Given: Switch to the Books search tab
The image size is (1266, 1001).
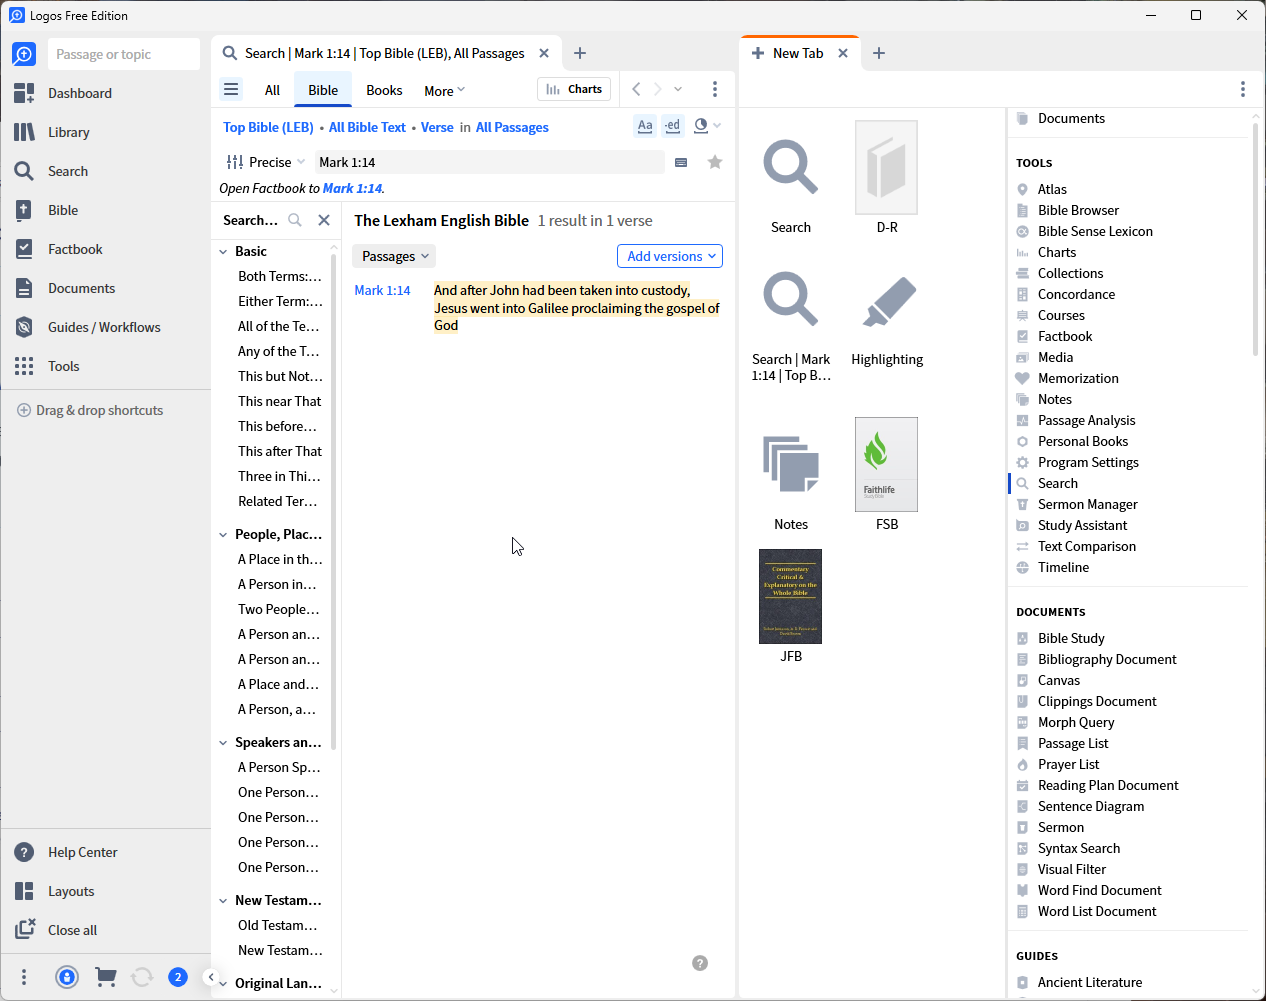Looking at the screenshot, I should [384, 90].
